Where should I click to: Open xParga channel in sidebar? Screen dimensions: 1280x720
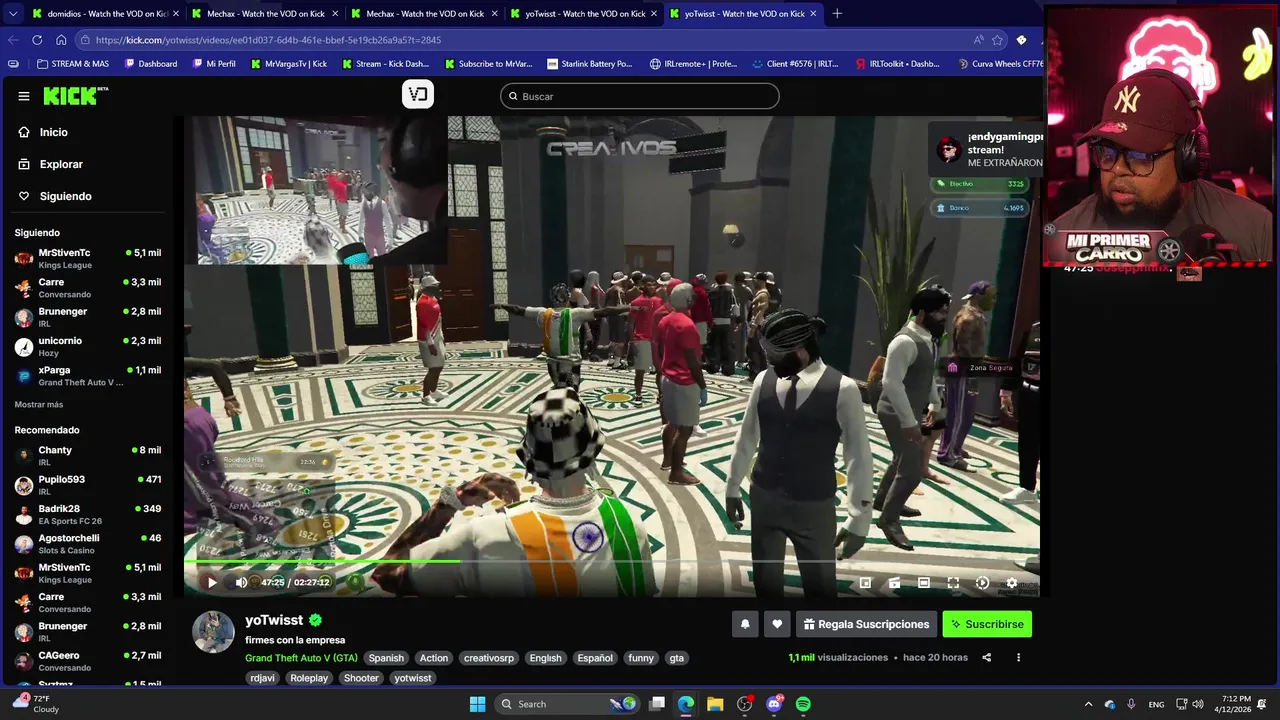click(88, 376)
